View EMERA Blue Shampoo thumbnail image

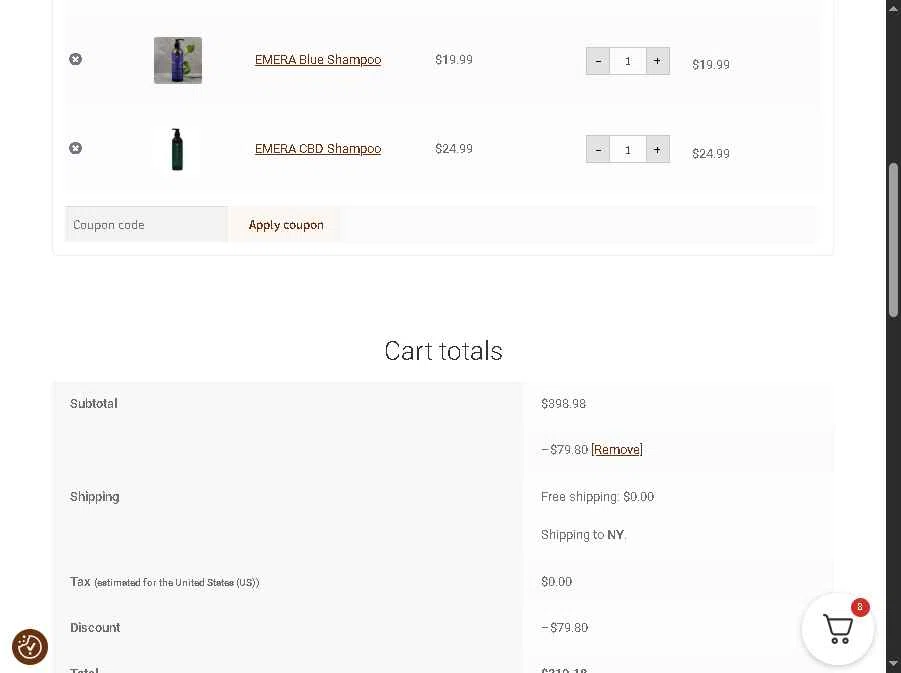tap(178, 60)
